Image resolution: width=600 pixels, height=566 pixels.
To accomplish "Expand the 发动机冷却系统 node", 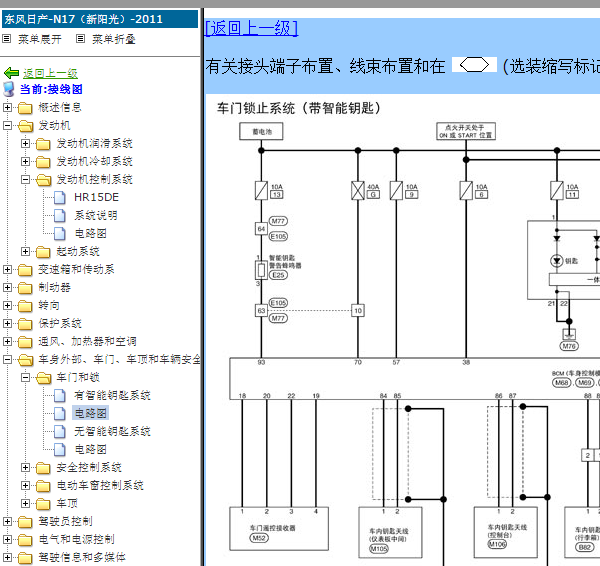I will [x=25, y=161].
